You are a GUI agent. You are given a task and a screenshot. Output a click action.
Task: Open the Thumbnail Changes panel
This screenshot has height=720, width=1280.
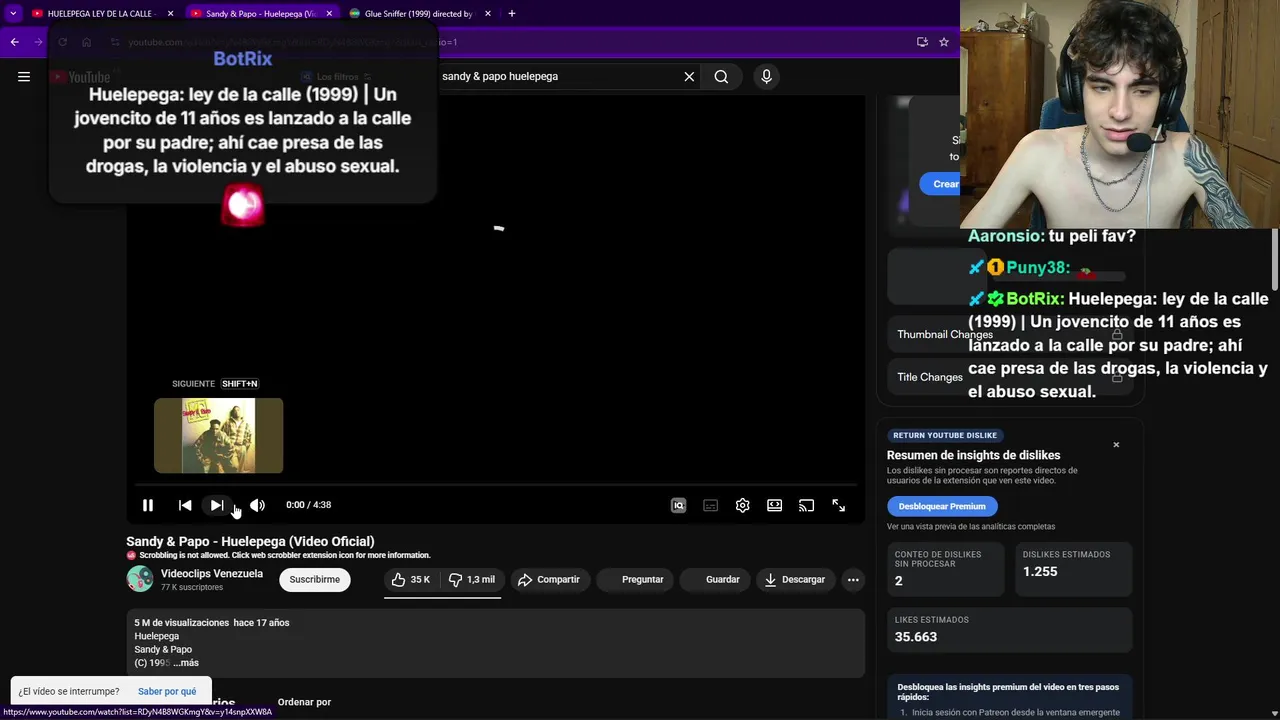click(1010, 334)
